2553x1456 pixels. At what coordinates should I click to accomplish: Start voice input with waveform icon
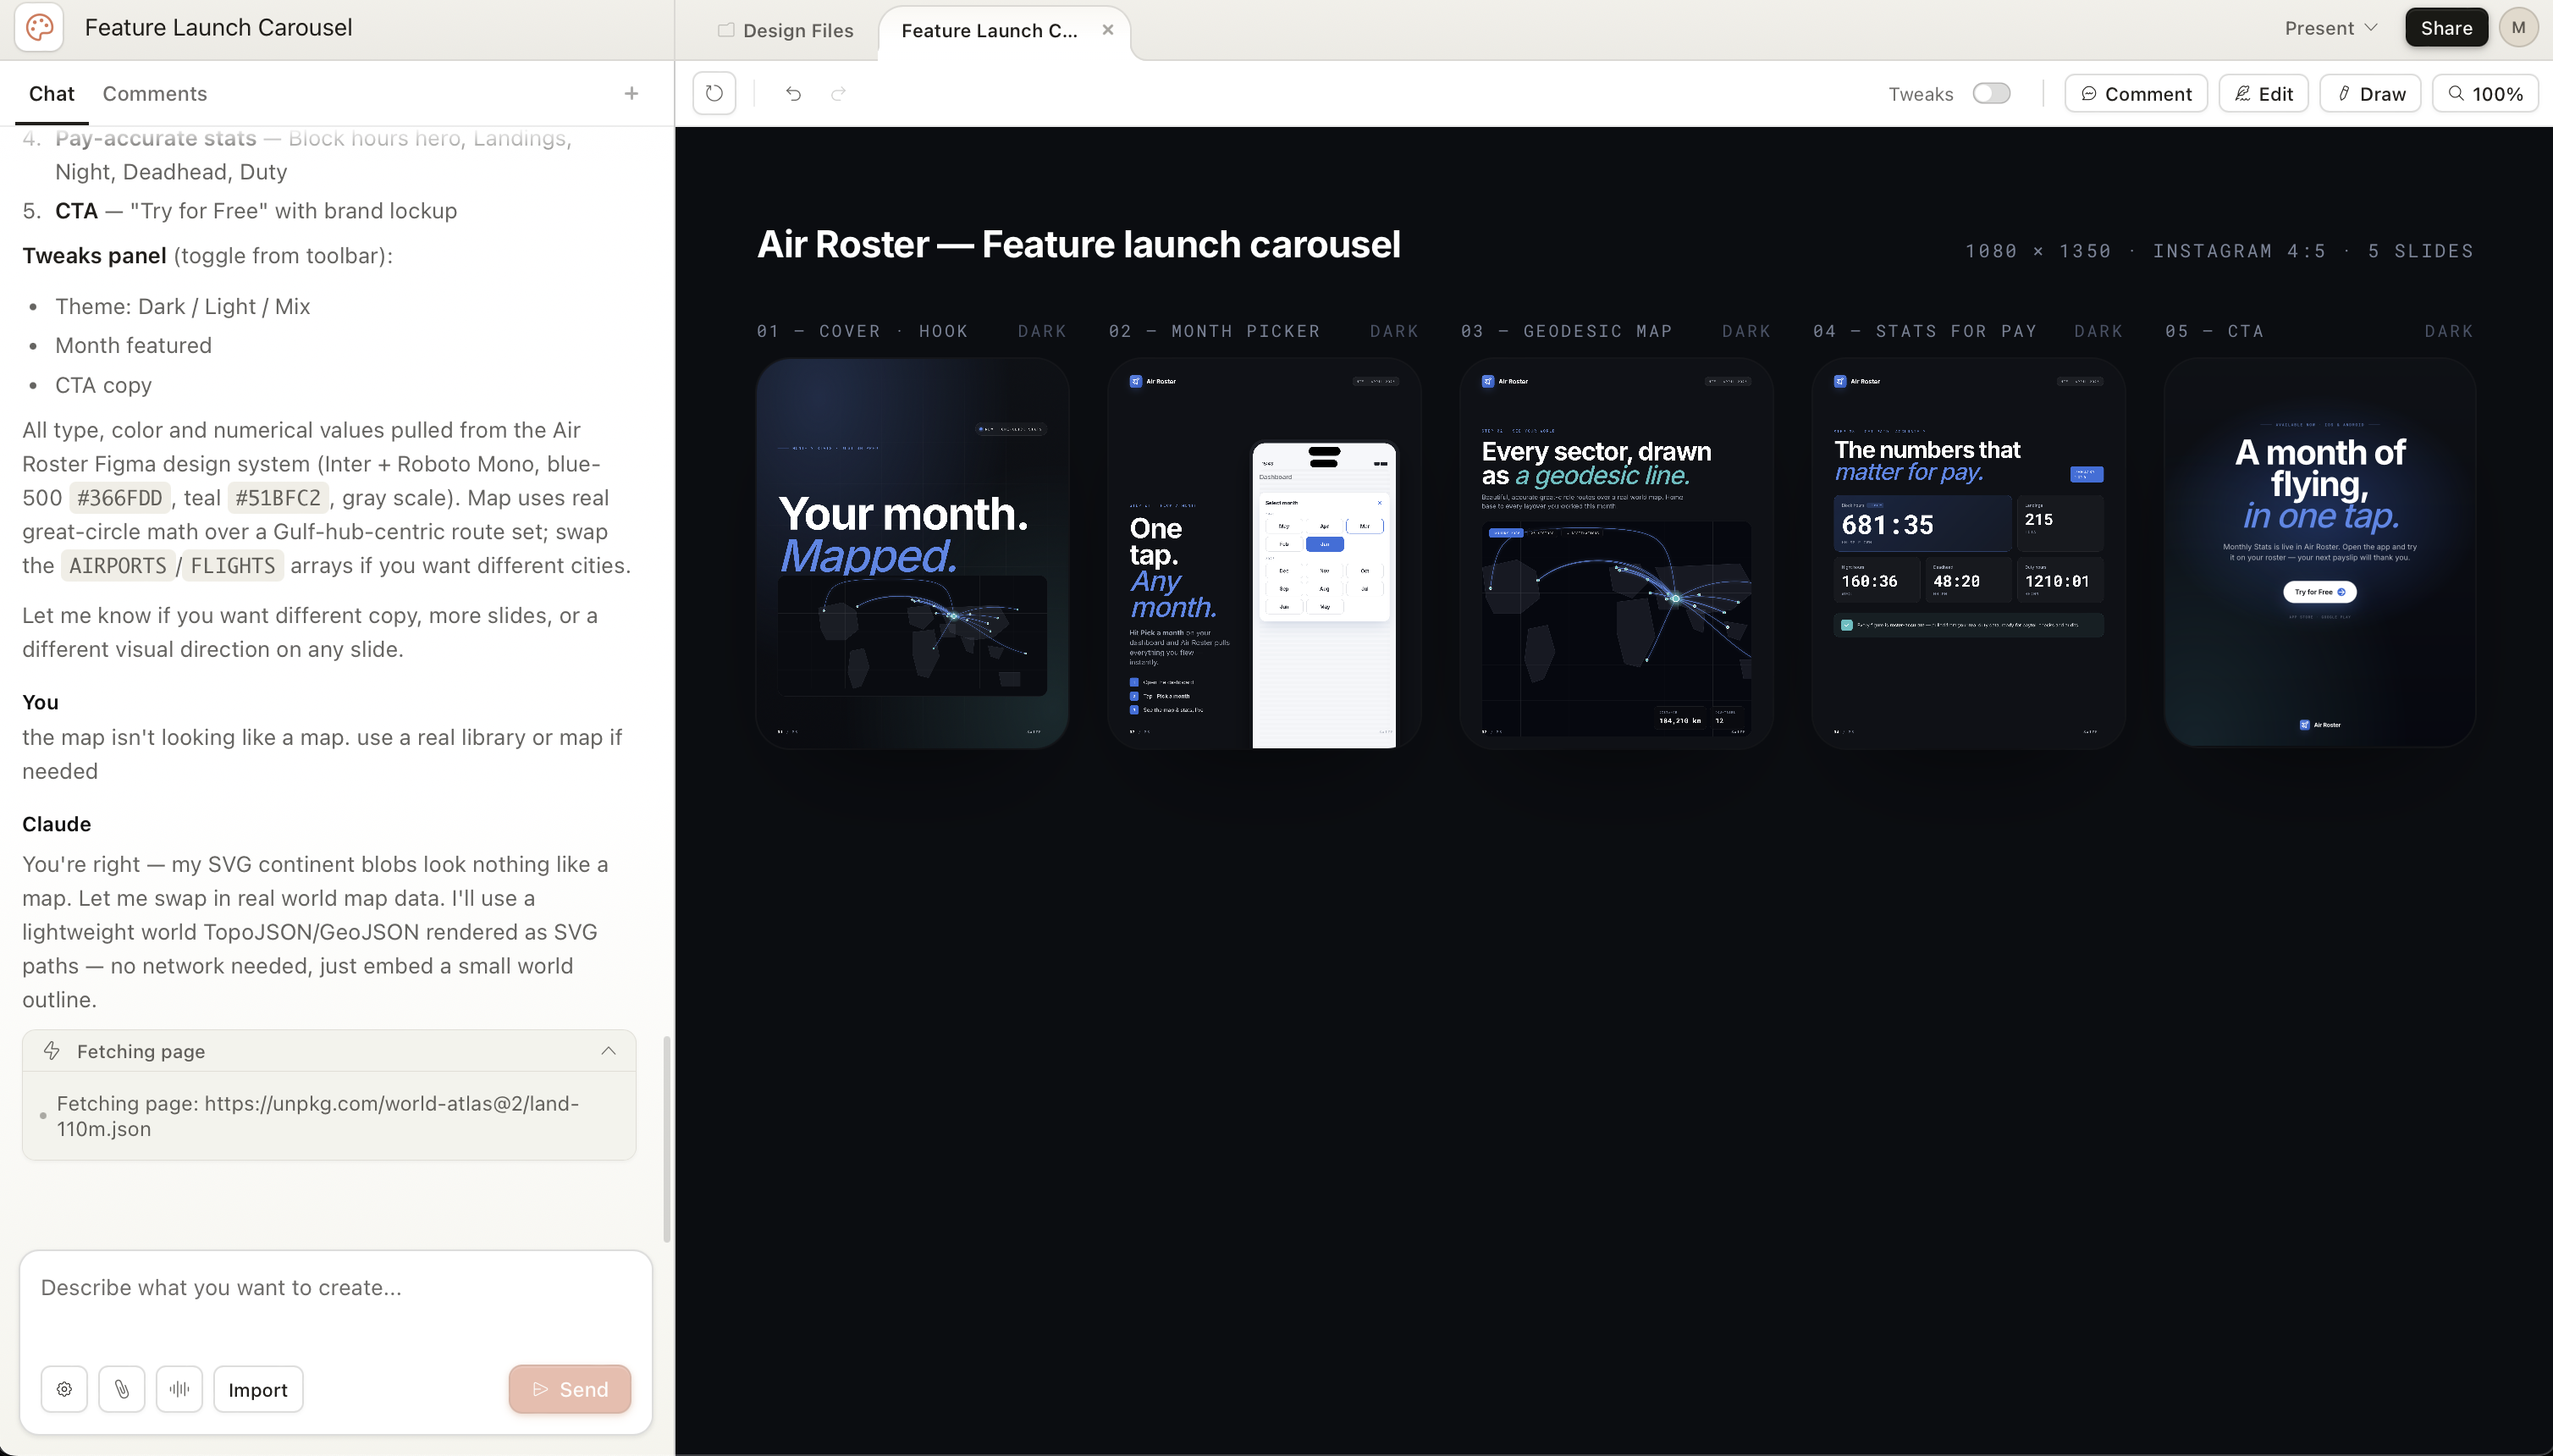(179, 1389)
